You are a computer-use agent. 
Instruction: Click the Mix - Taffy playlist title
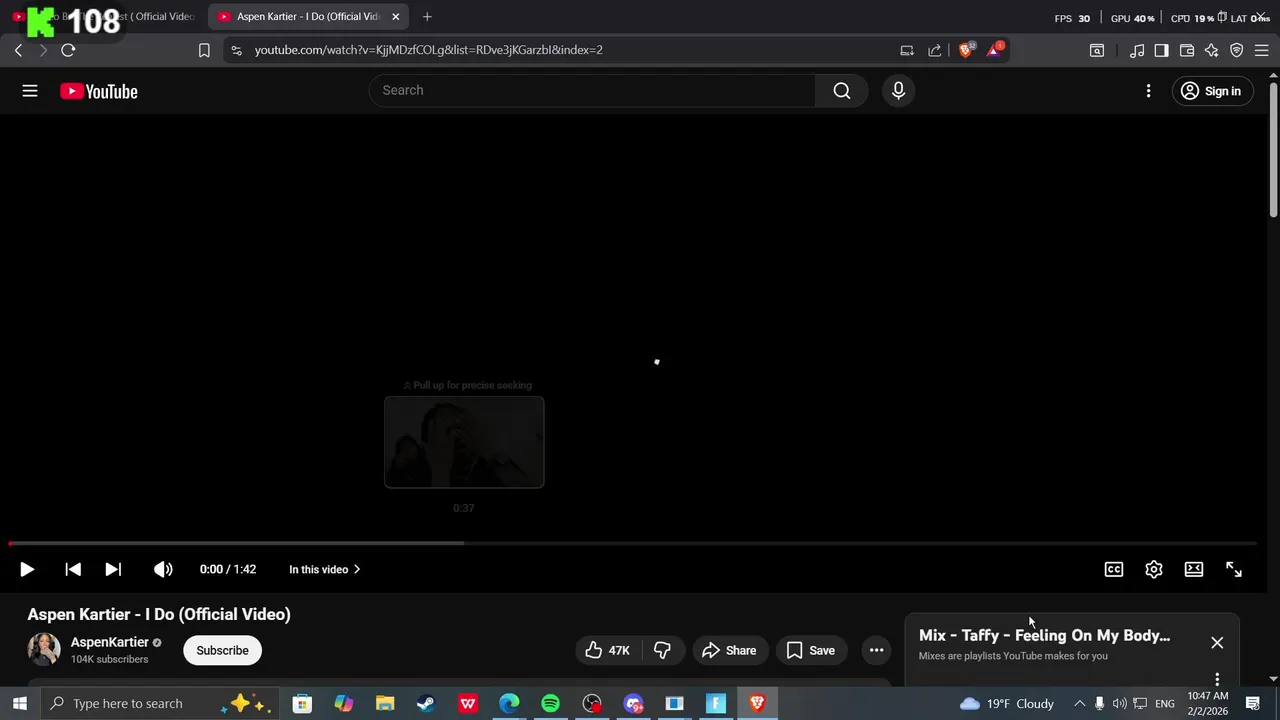(x=1044, y=635)
